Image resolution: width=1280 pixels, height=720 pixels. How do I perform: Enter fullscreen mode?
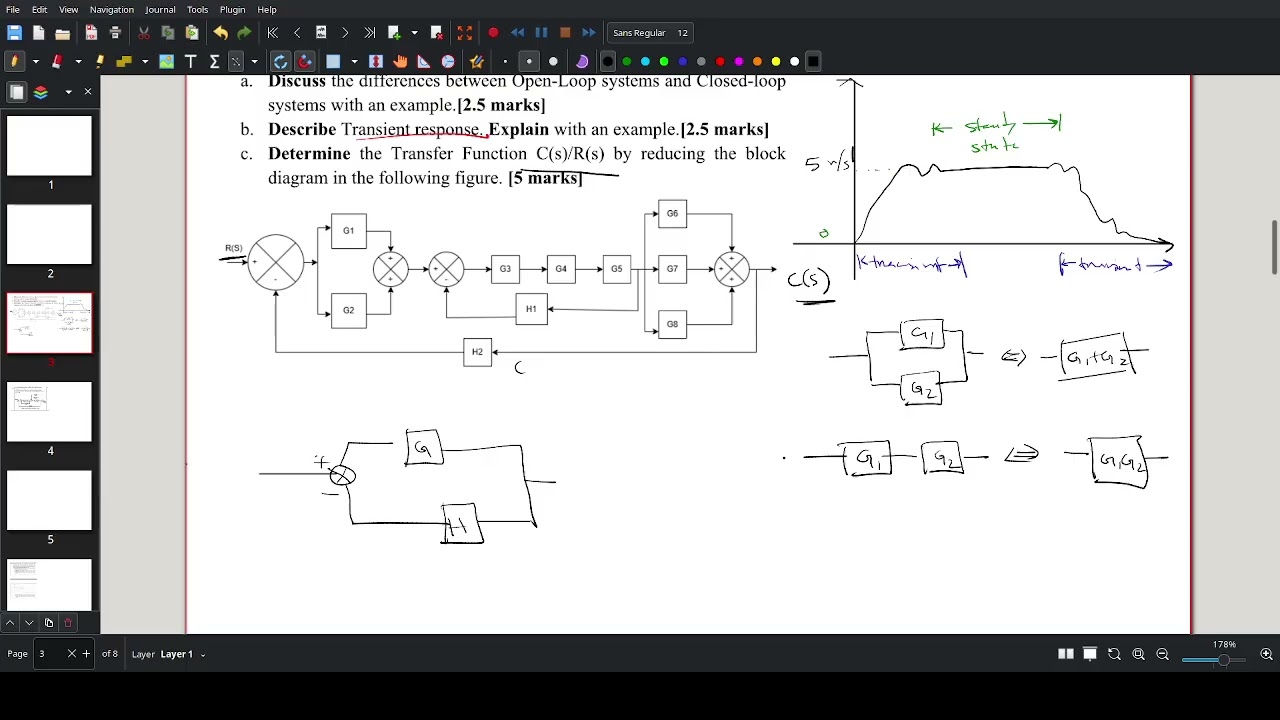coord(465,33)
